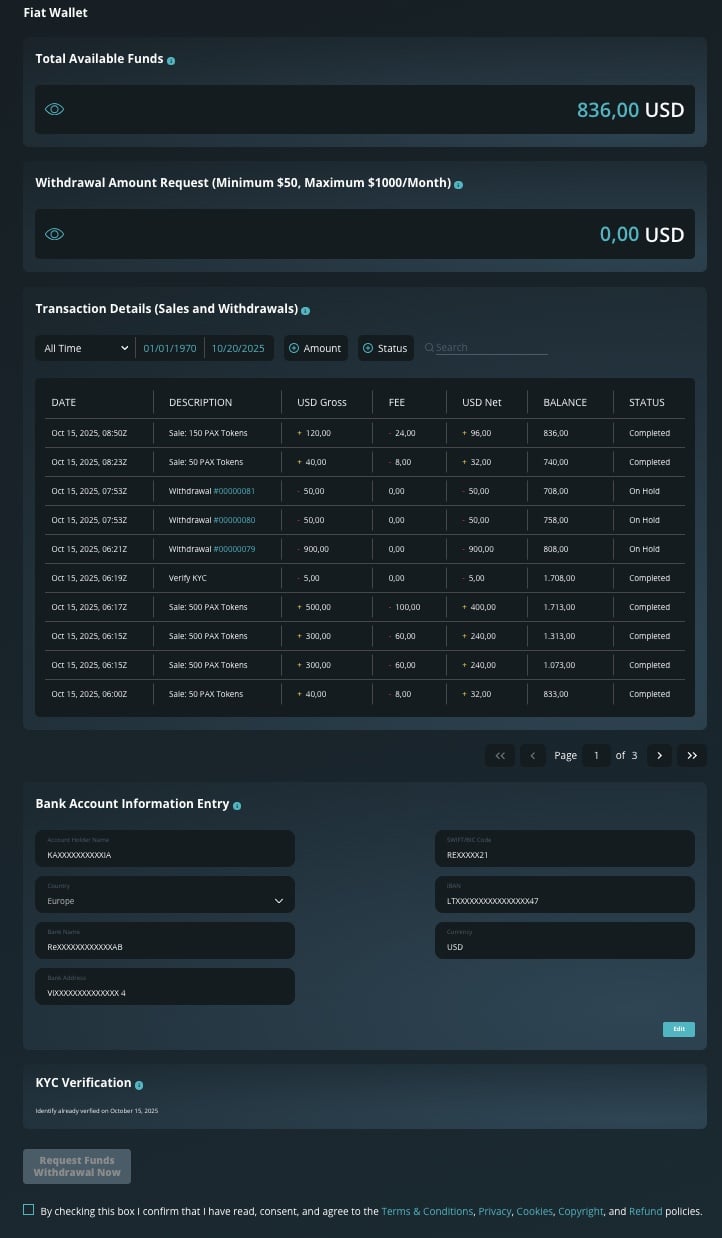Check the policies agreement checkbox
This screenshot has height=1238, width=722.
[29, 1210]
